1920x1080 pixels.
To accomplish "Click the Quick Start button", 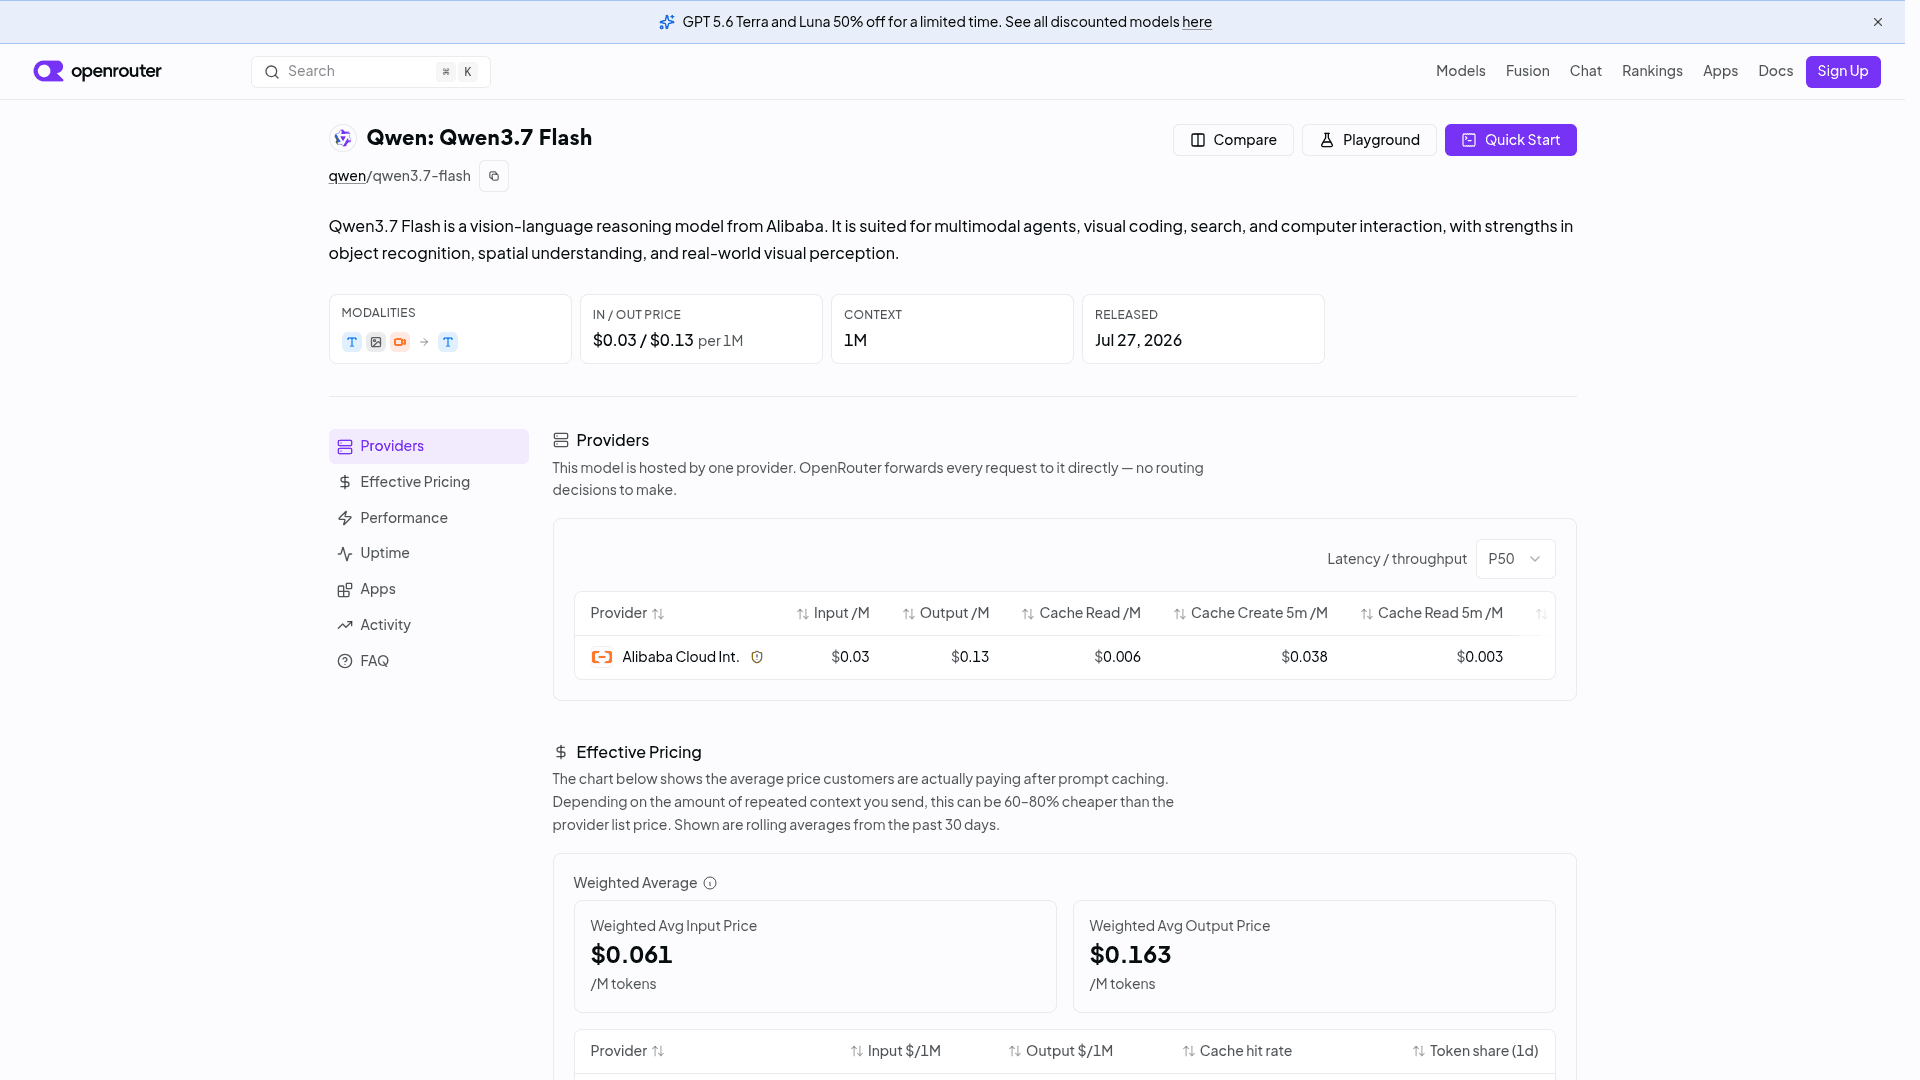I will click(x=1510, y=140).
